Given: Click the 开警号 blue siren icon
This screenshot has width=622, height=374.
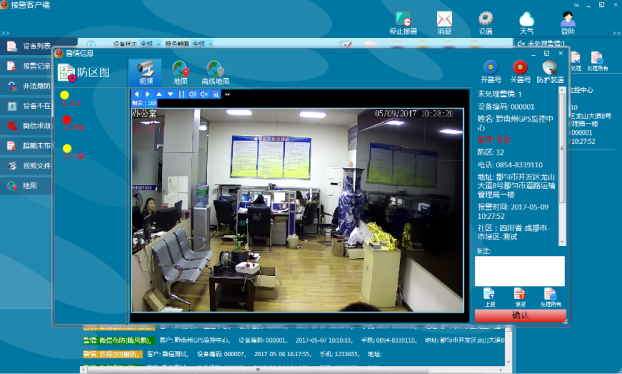Looking at the screenshot, I should click(x=491, y=67).
